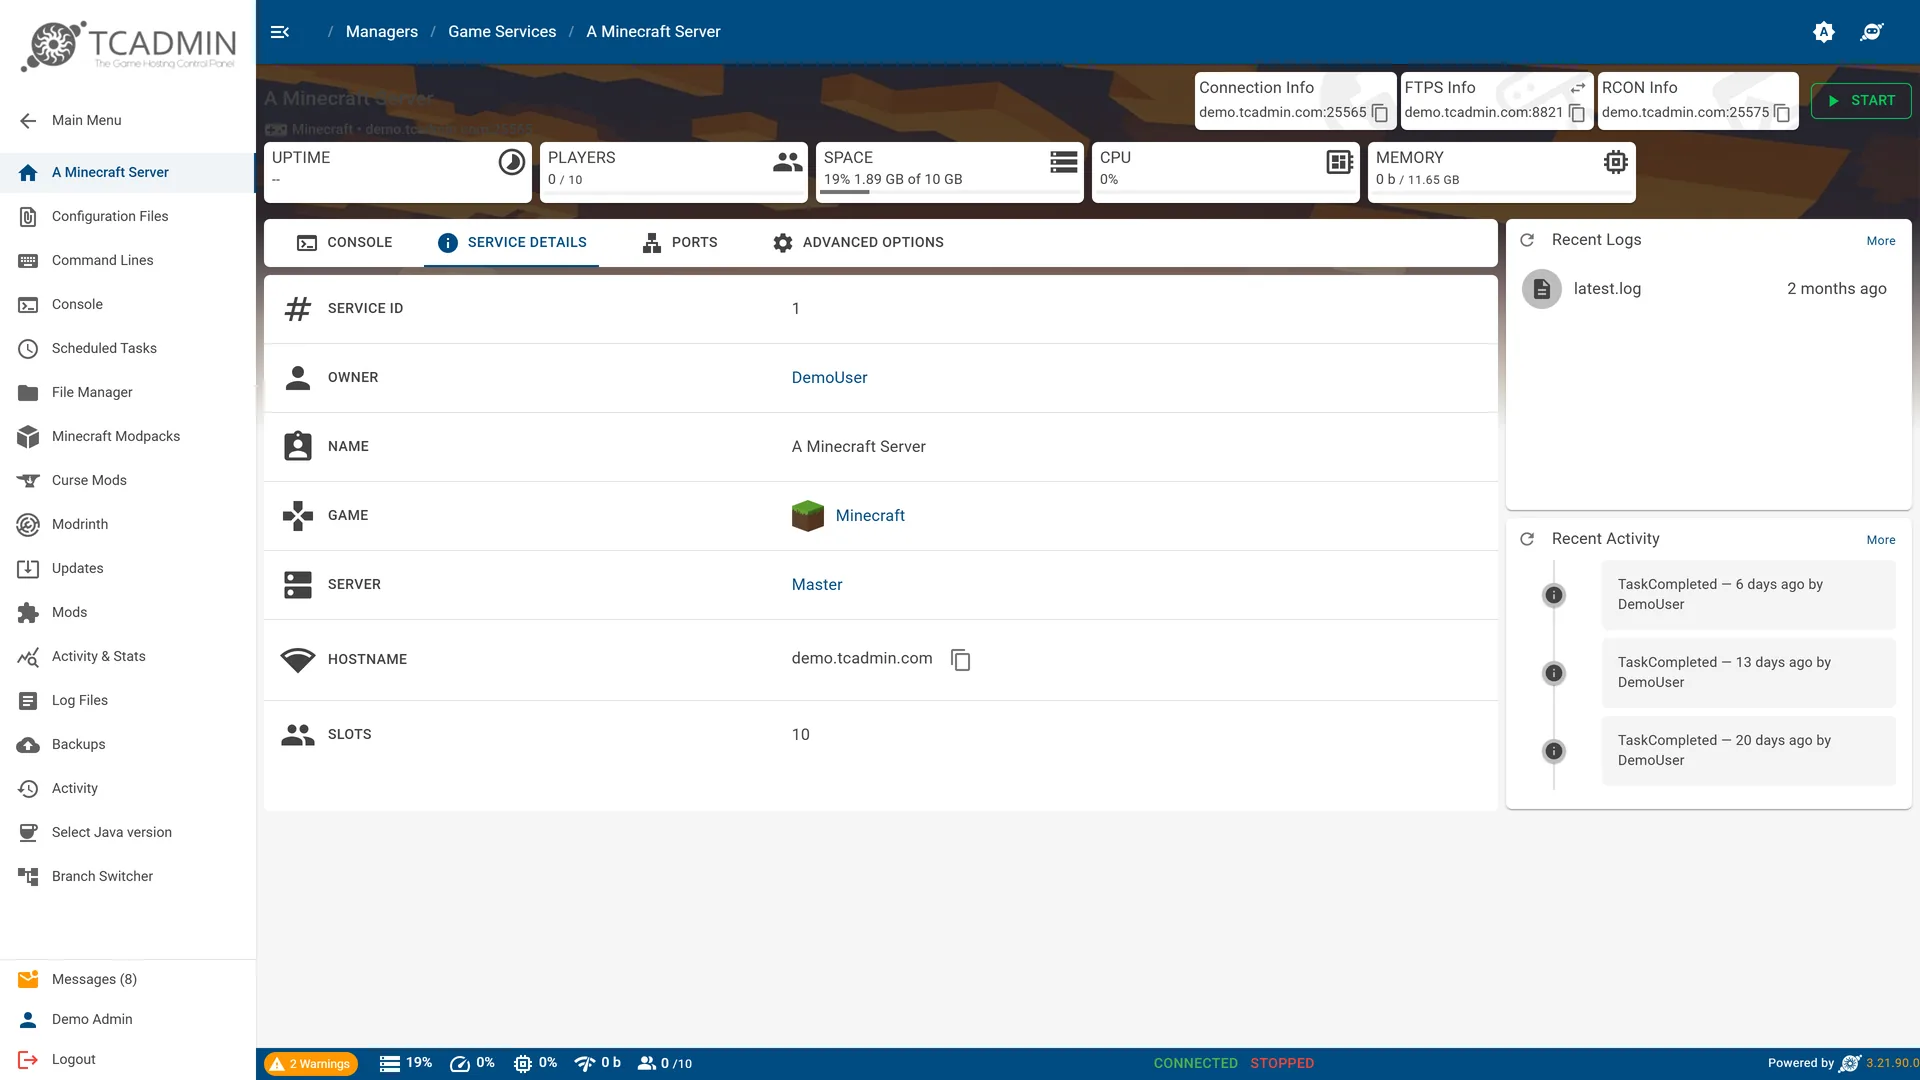
Task: Copy the RCON Info address
Action: coord(1782,113)
